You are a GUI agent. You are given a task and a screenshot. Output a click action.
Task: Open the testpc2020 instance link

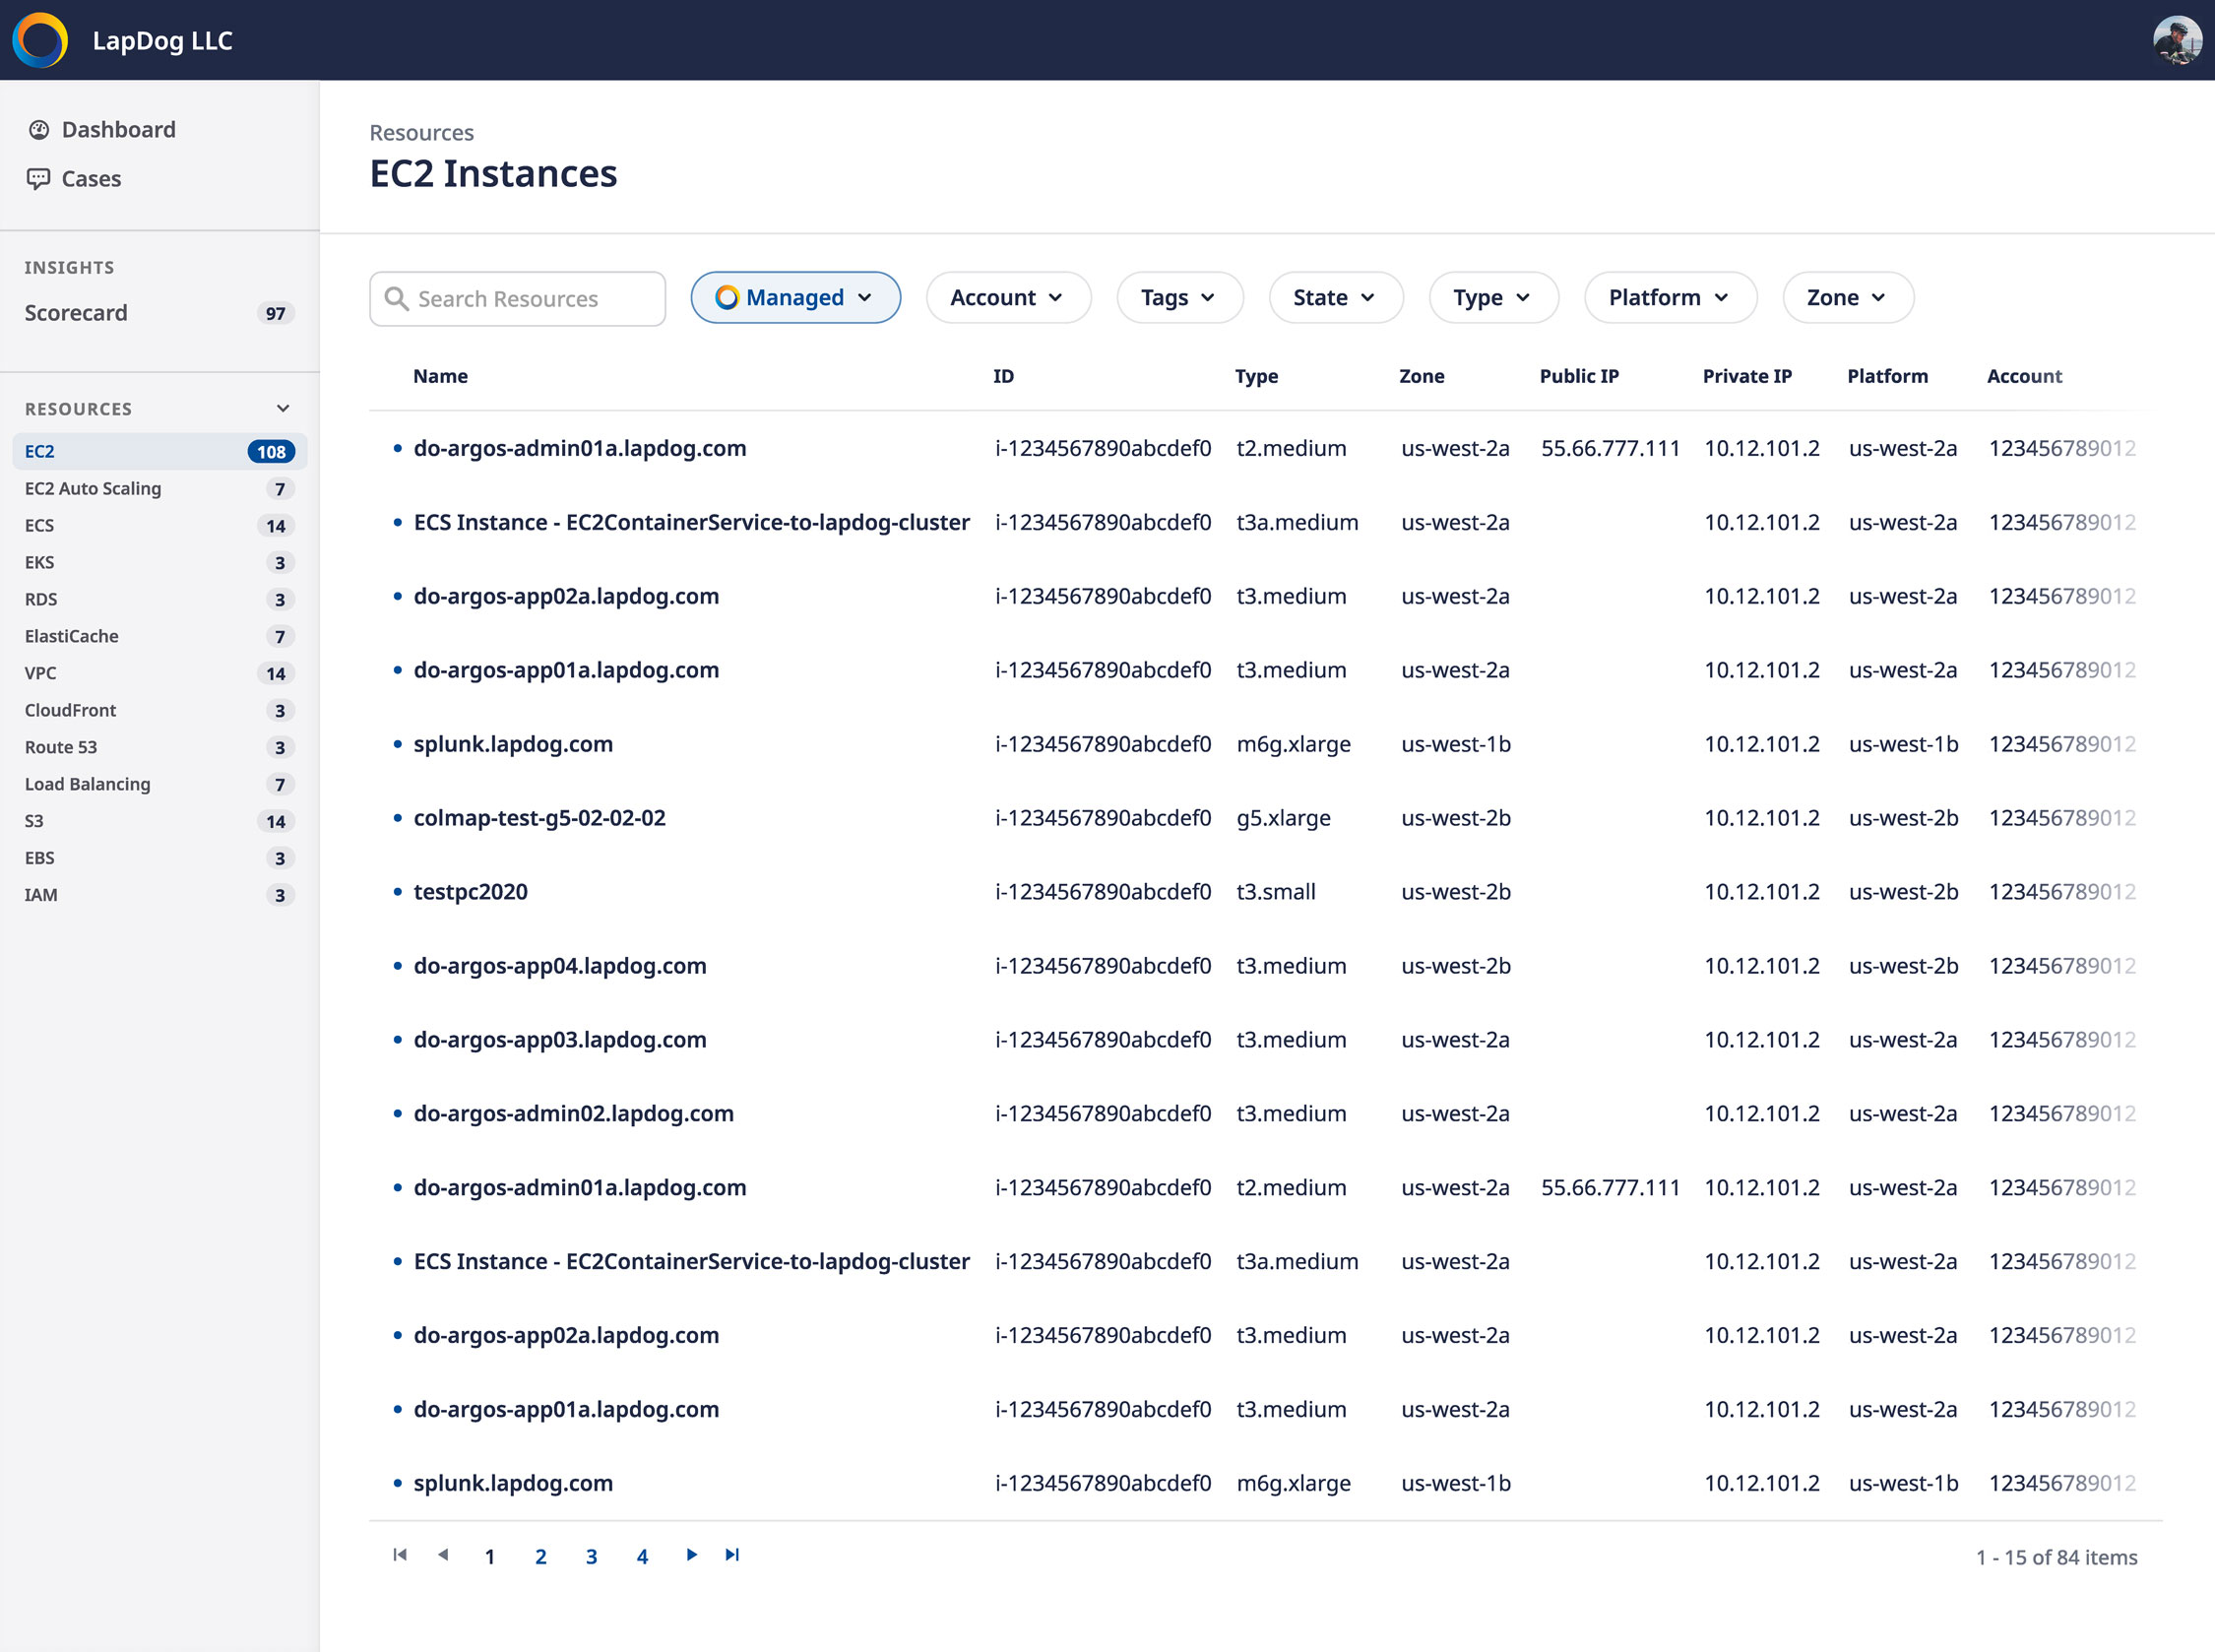(470, 892)
